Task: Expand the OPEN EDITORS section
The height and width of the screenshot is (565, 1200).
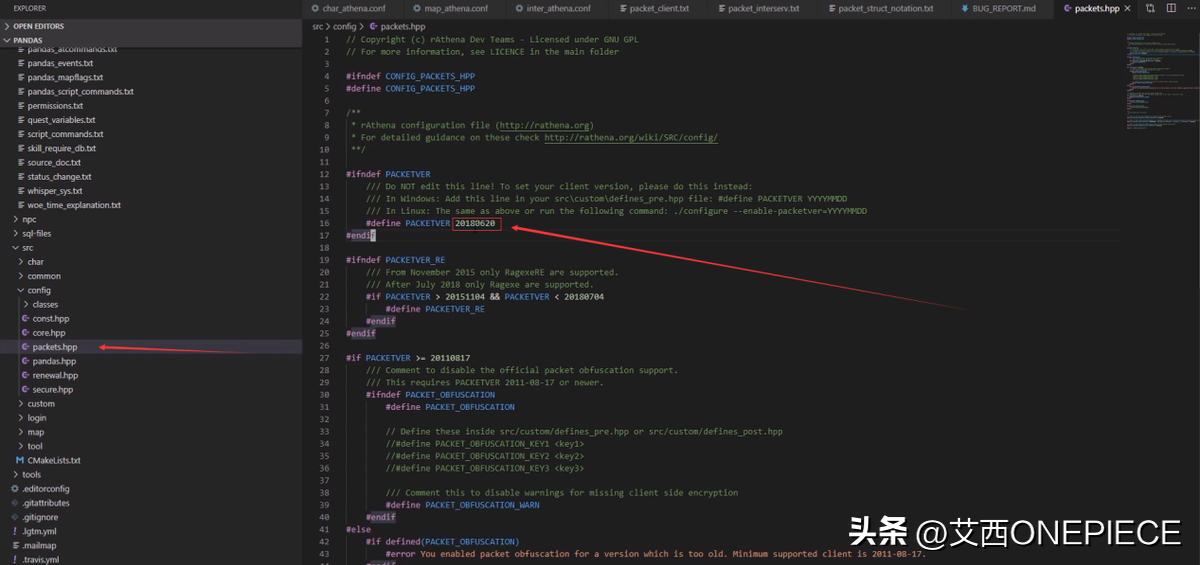Action: [8, 26]
